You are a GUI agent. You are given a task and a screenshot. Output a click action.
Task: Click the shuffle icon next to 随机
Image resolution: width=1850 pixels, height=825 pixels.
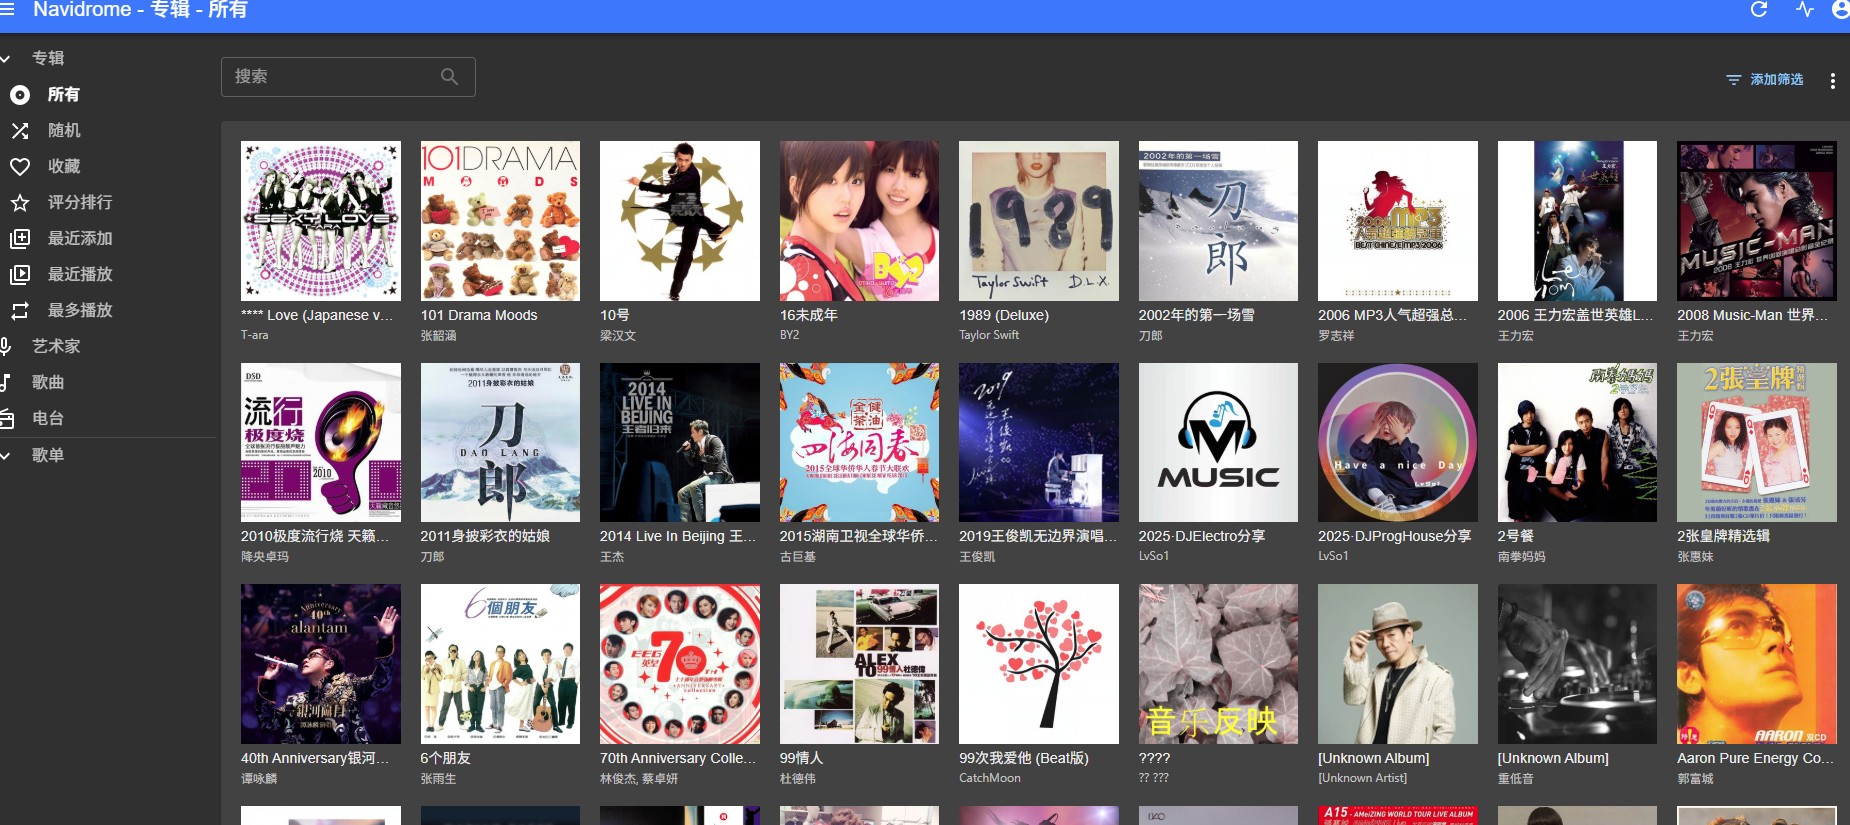tap(20, 131)
